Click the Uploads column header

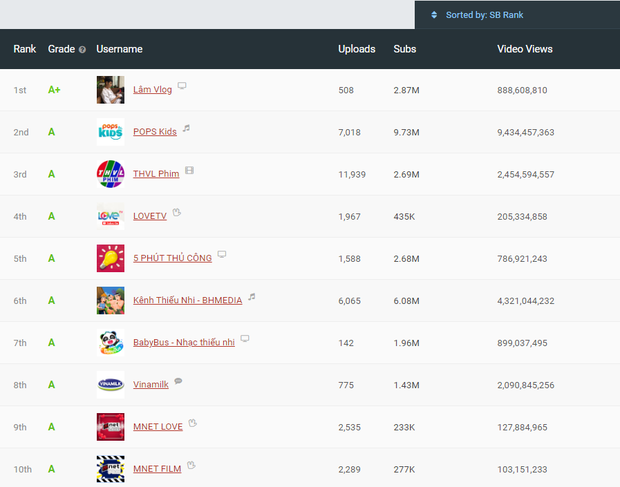[x=356, y=49]
